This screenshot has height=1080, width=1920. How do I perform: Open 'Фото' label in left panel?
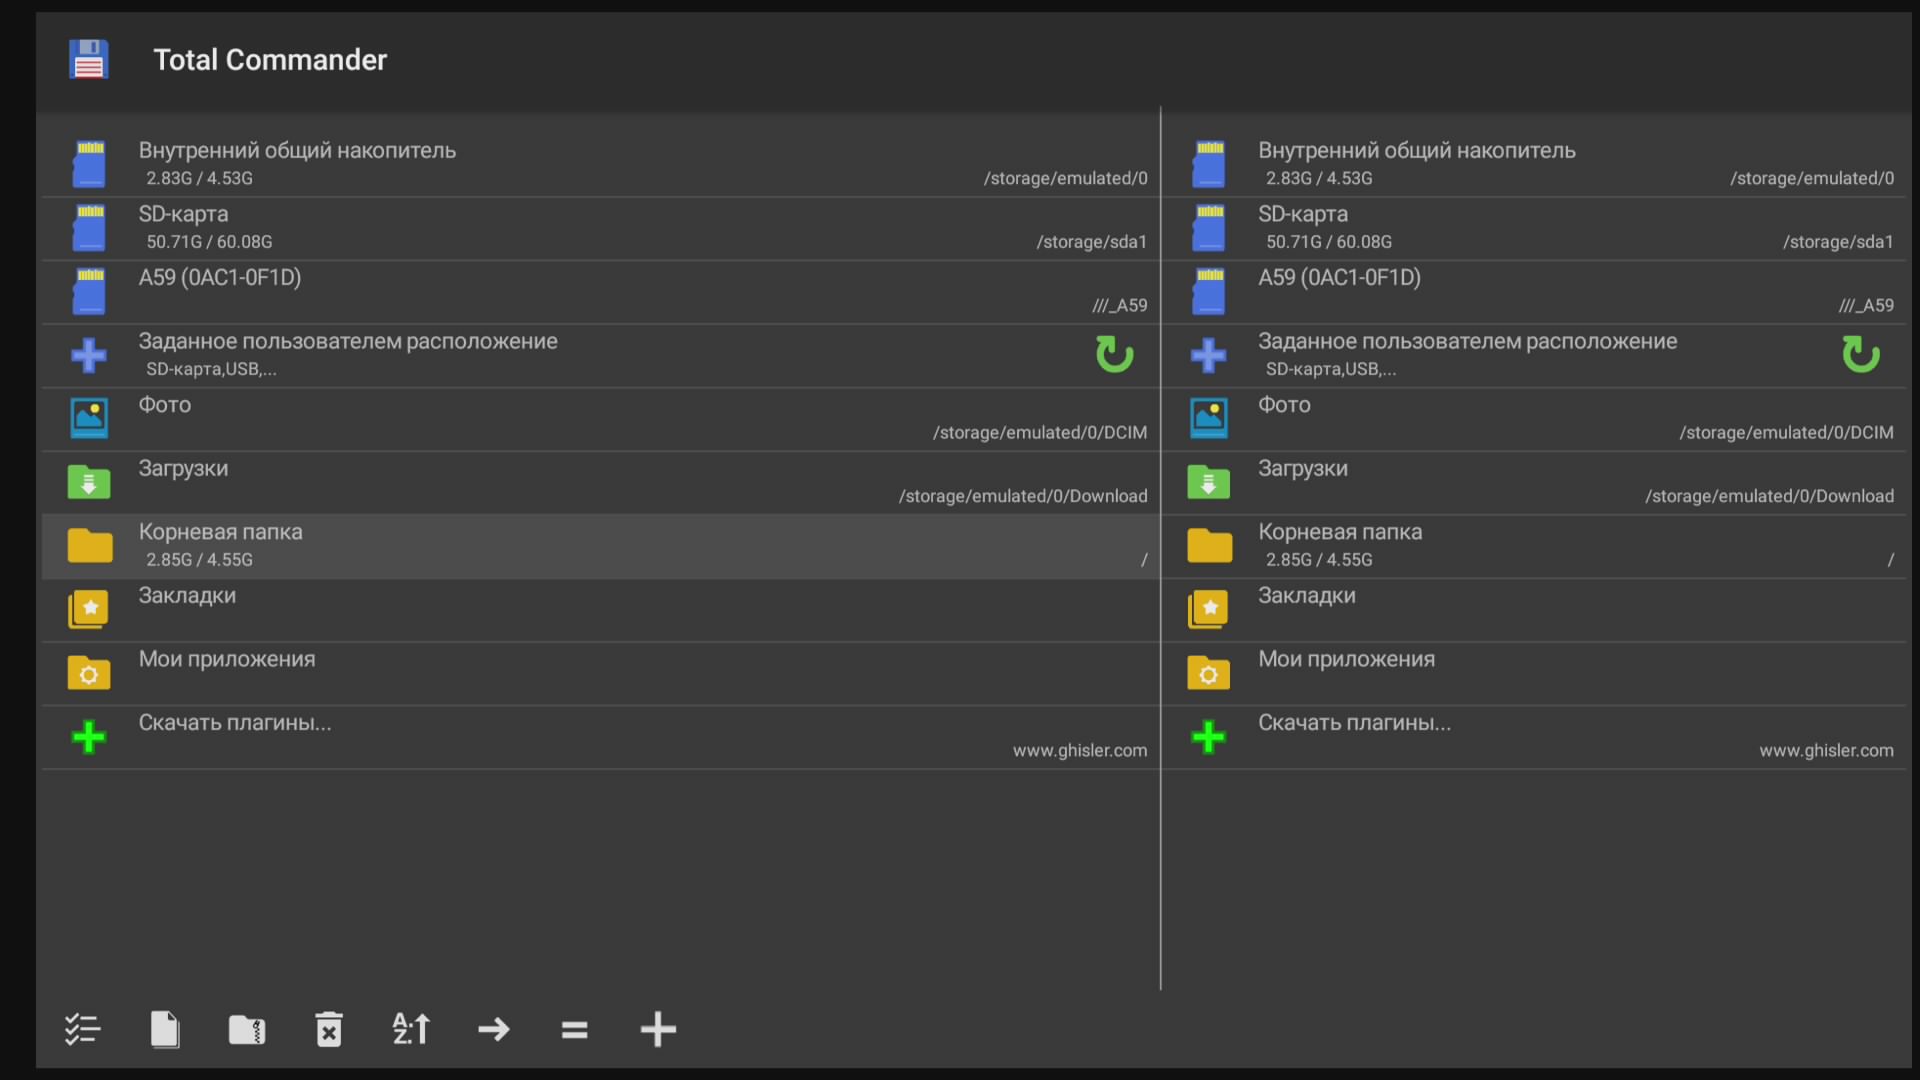165,405
